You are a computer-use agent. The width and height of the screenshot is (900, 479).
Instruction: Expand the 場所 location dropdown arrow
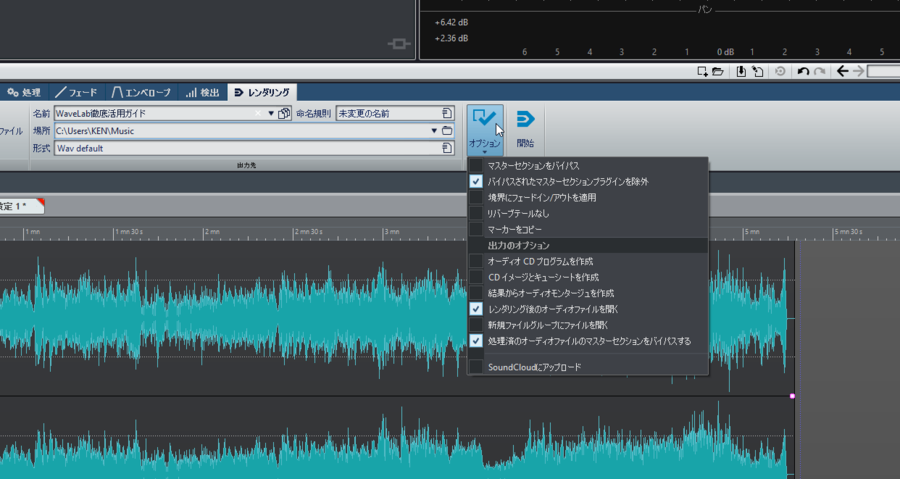(x=434, y=131)
